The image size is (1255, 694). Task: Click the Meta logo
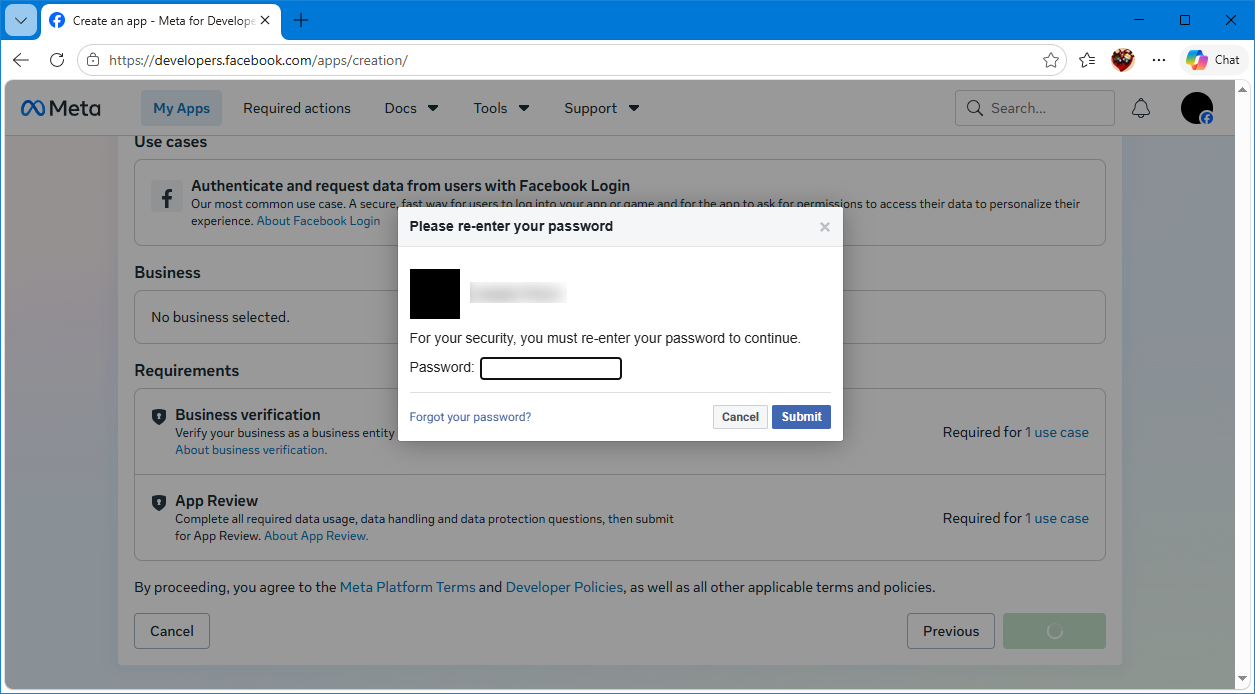[61, 108]
